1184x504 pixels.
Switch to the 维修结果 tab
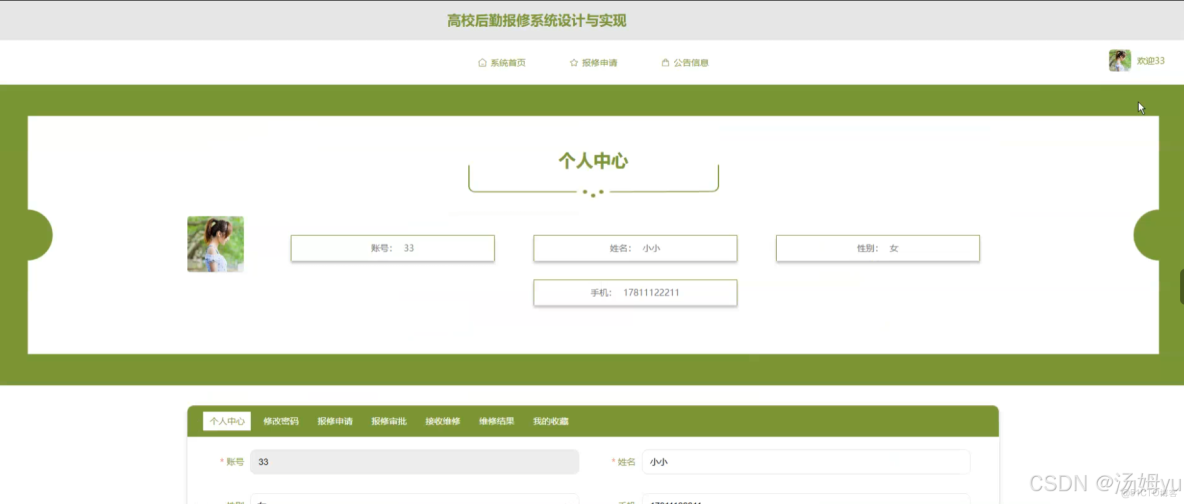point(496,421)
